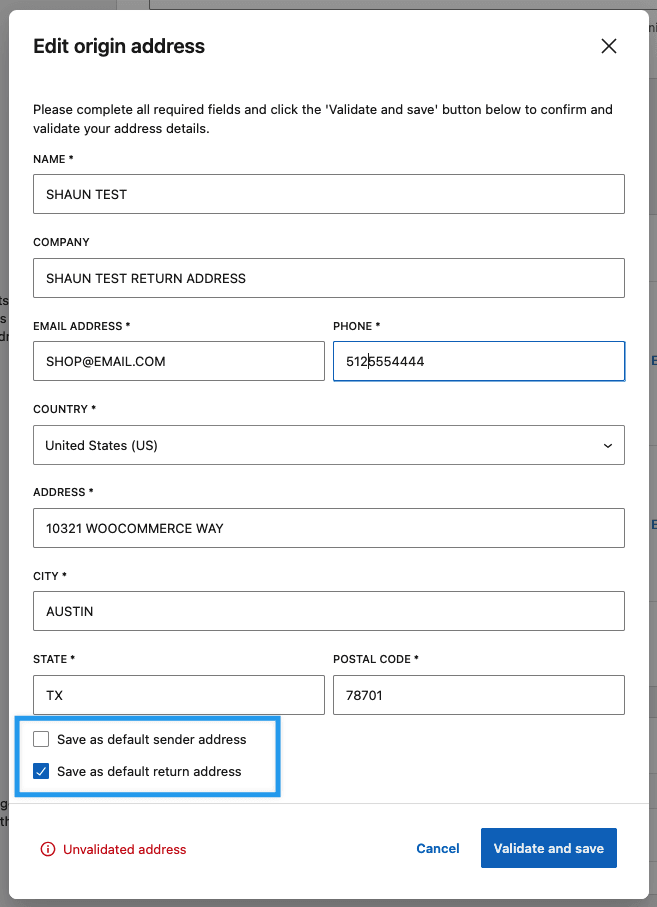Focus the Phone number field
The height and width of the screenshot is (907, 657).
tap(479, 361)
